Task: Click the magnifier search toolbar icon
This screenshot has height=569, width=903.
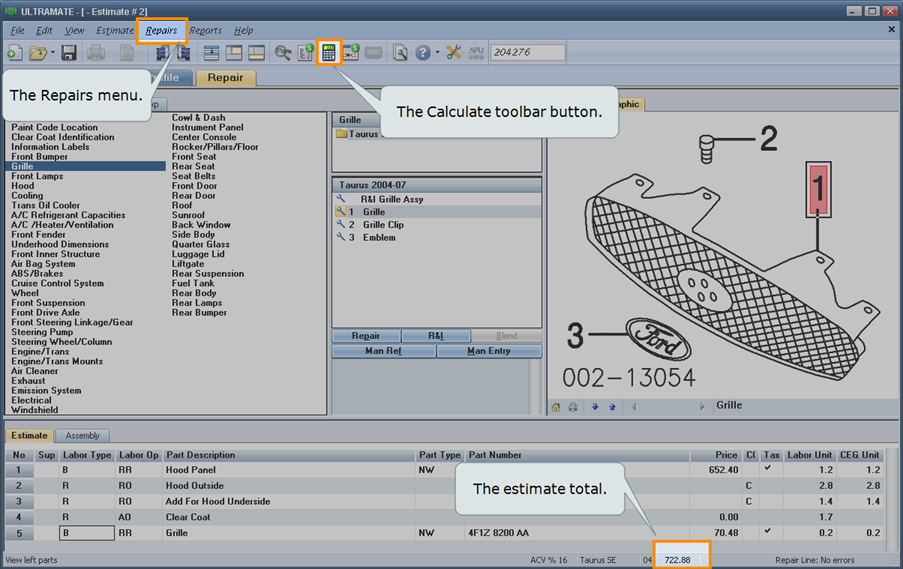Action: click(x=283, y=53)
